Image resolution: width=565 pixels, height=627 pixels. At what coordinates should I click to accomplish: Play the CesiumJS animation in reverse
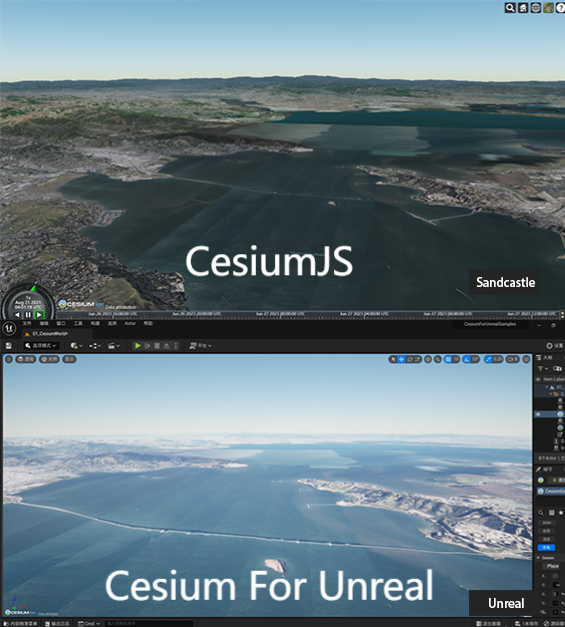[17, 315]
